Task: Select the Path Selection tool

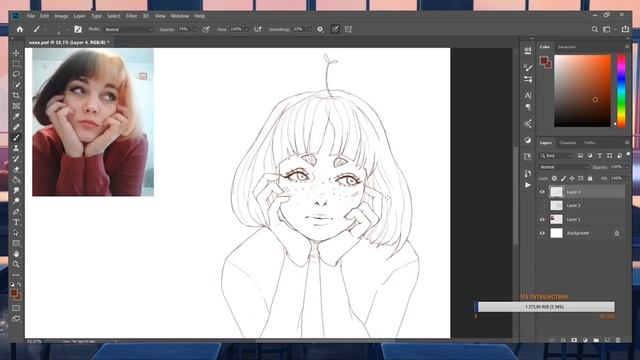Action: click(x=16, y=233)
